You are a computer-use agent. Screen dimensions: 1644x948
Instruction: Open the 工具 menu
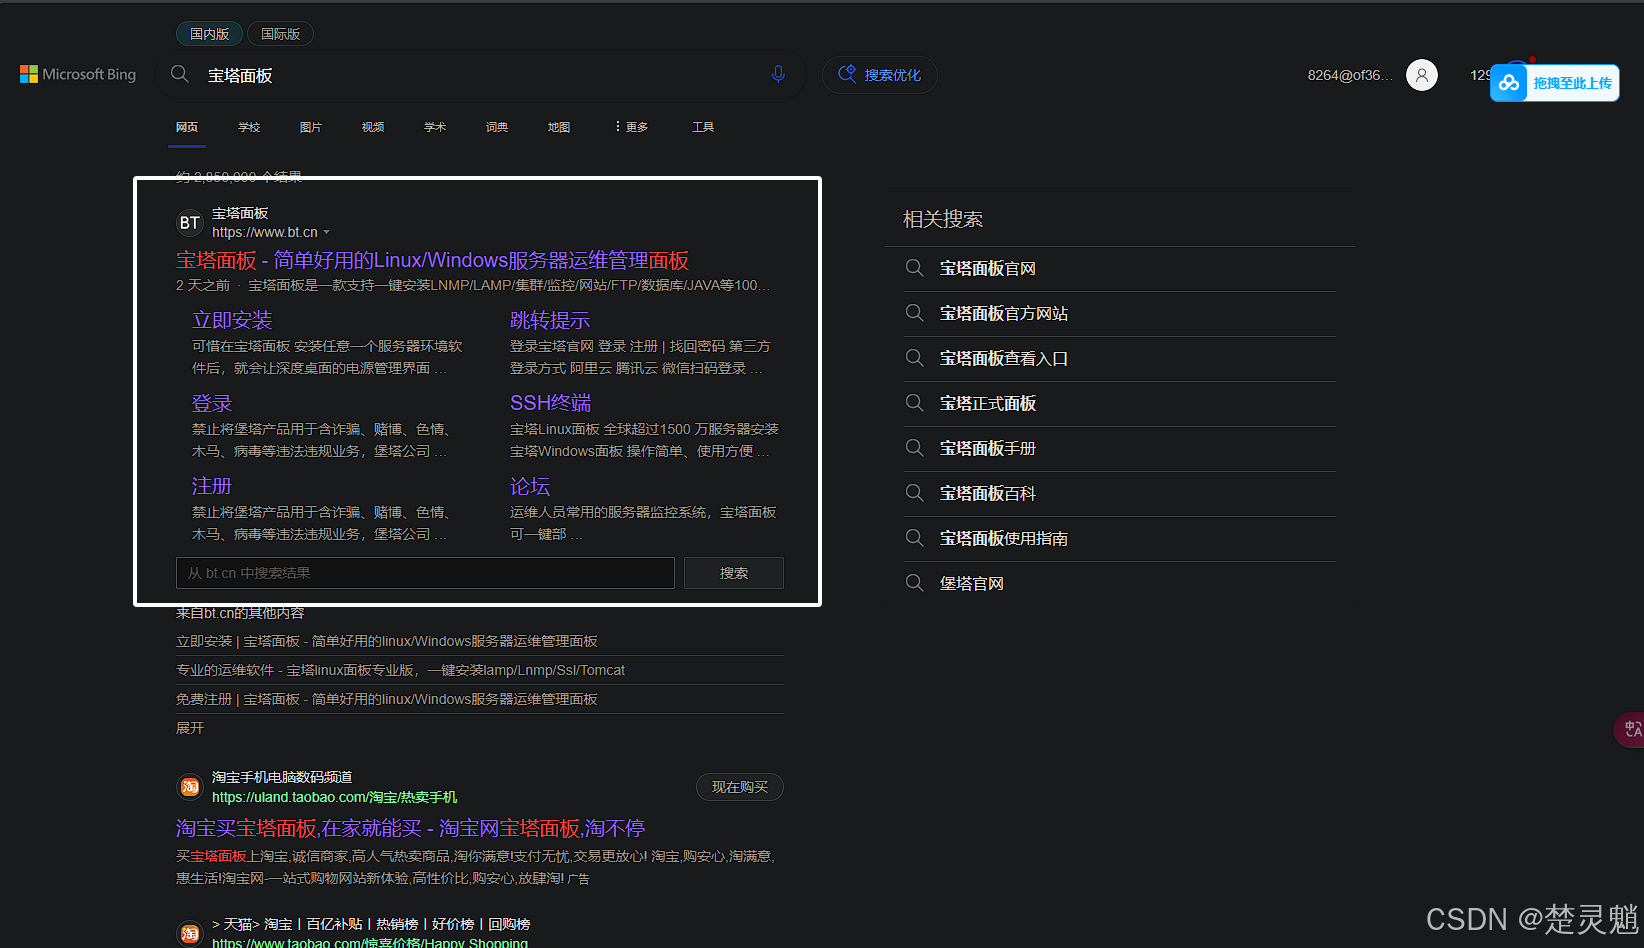tap(703, 127)
